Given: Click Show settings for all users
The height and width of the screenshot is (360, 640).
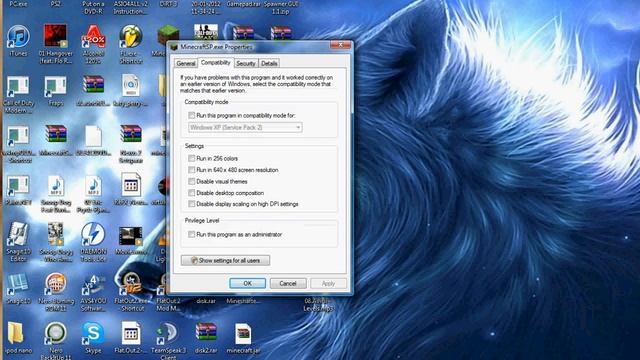Looking at the screenshot, I should [225, 260].
